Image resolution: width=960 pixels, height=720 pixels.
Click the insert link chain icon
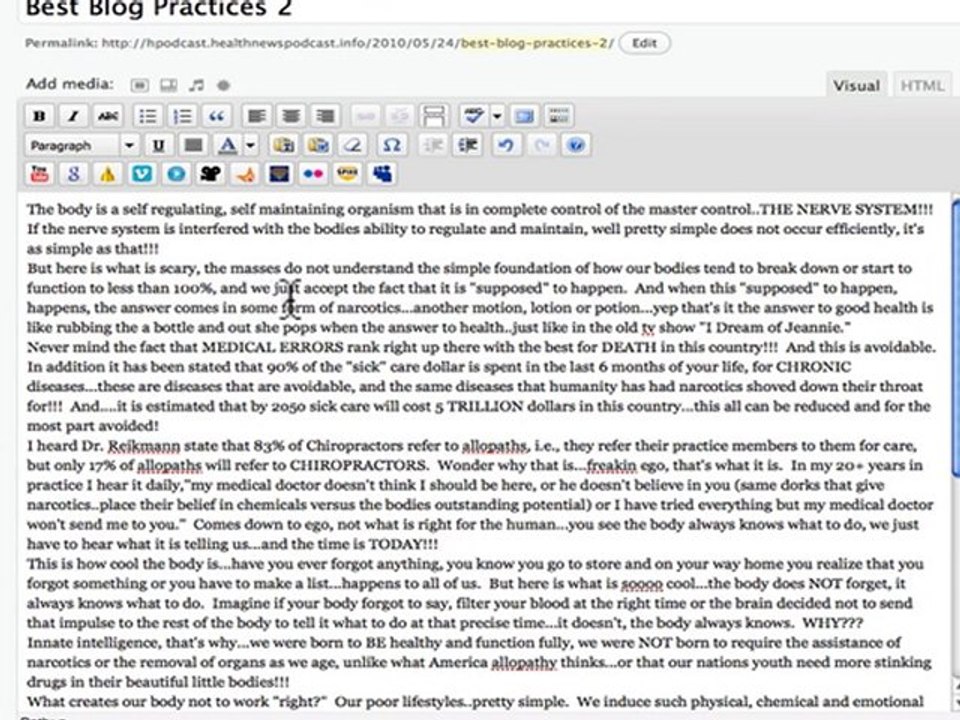tap(365, 116)
